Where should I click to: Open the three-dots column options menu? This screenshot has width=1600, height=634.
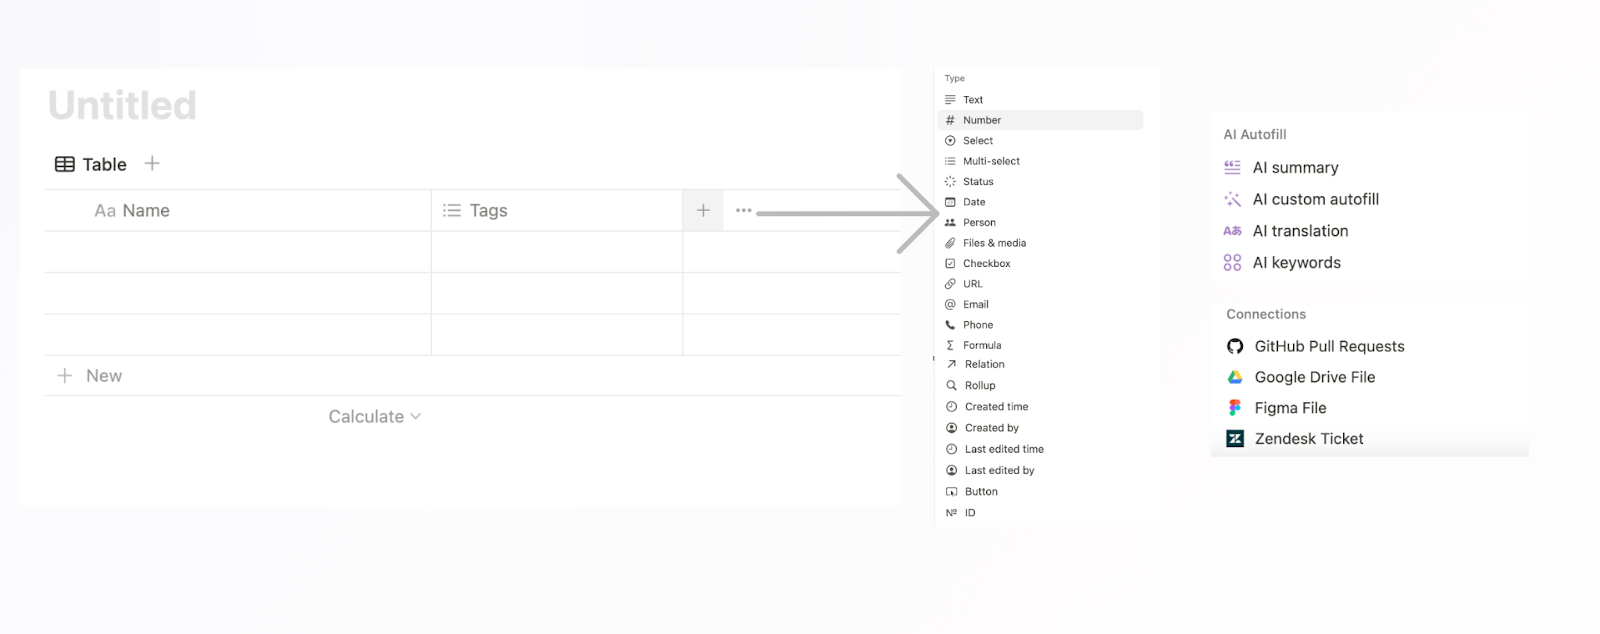(743, 210)
